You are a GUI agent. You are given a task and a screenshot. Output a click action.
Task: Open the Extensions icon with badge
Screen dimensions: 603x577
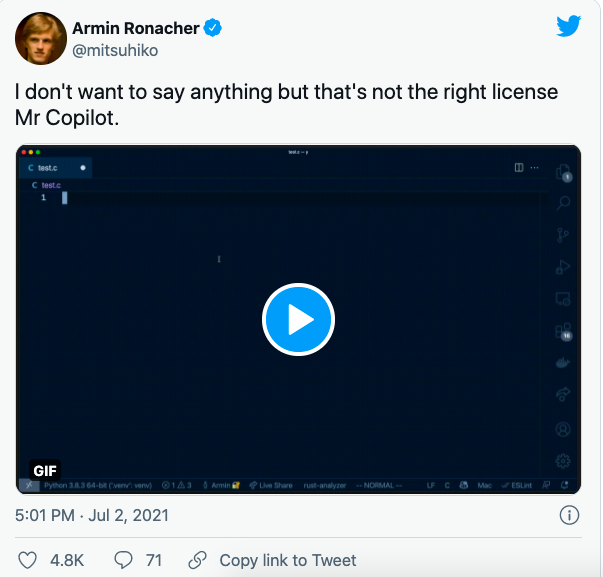562,330
